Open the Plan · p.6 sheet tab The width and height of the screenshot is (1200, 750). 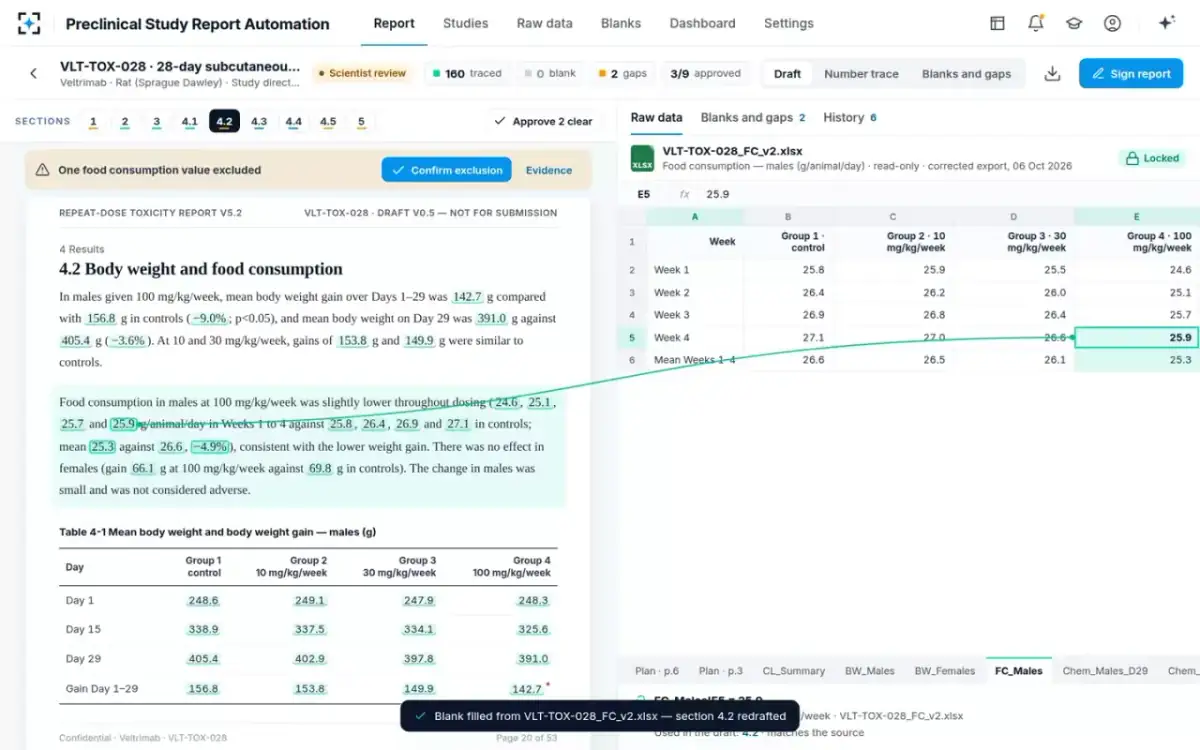tap(657, 671)
